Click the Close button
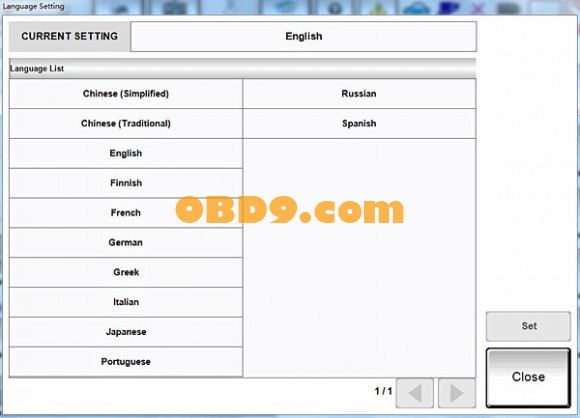580x418 pixels. click(x=528, y=377)
